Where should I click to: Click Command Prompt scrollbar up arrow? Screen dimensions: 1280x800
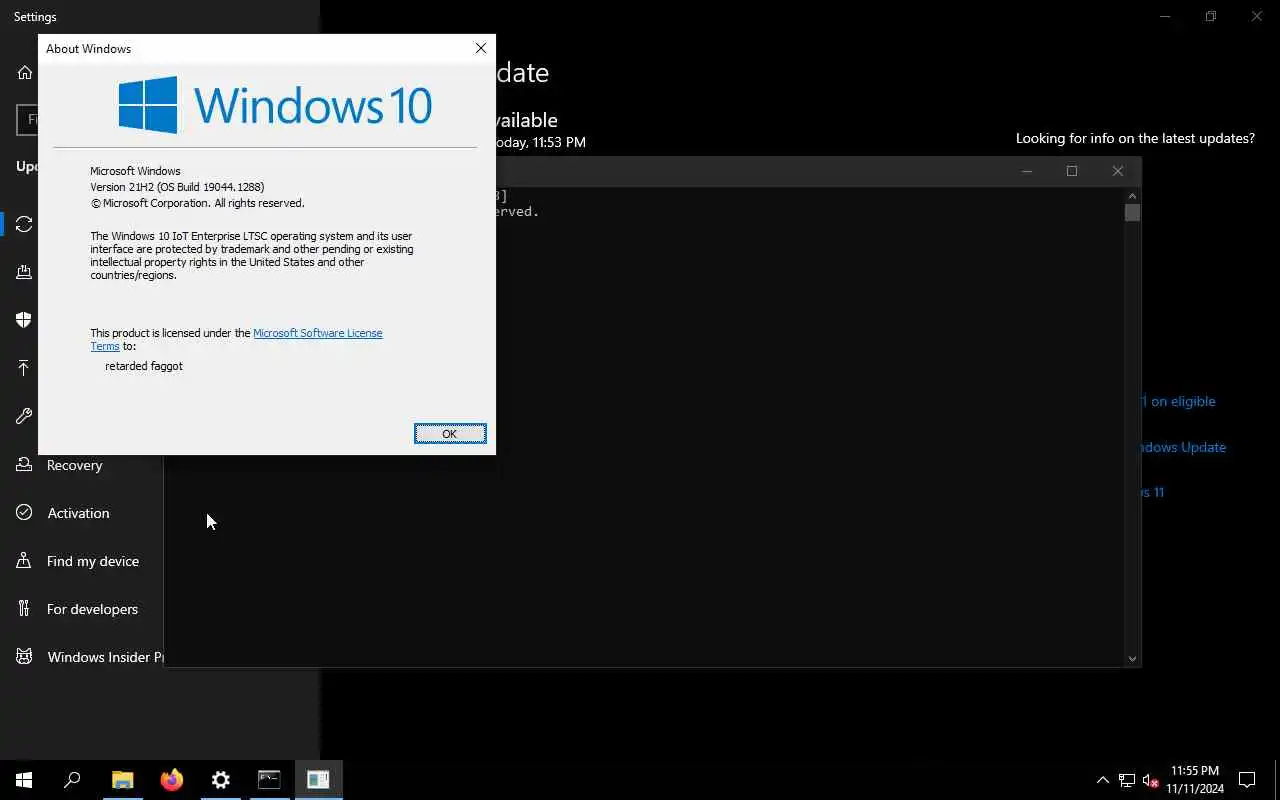(1132, 196)
